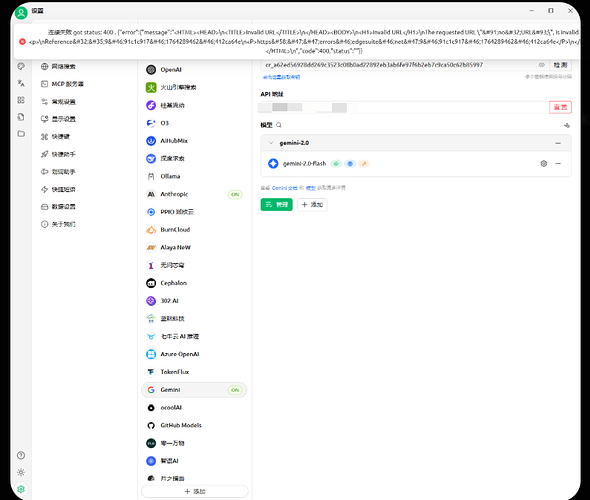
Task: Select the Alaya NeW provider
Action: [x=194, y=248]
